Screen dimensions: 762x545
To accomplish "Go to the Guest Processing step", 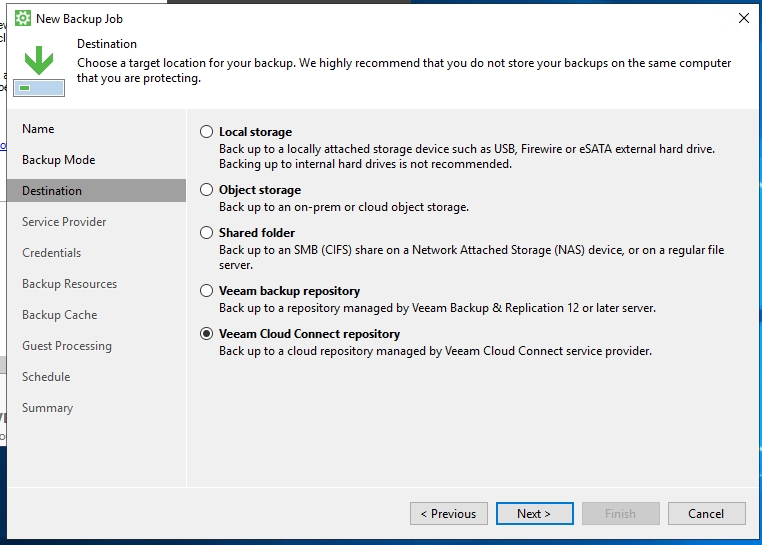I will [67, 346].
